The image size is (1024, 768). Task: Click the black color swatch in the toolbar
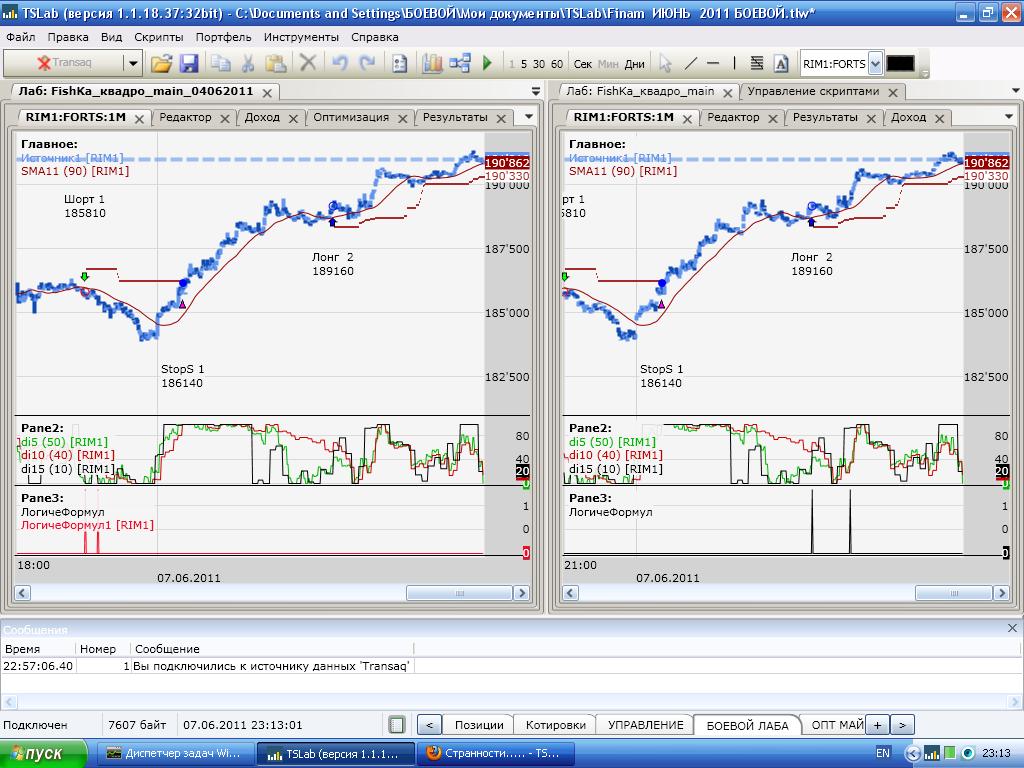900,63
